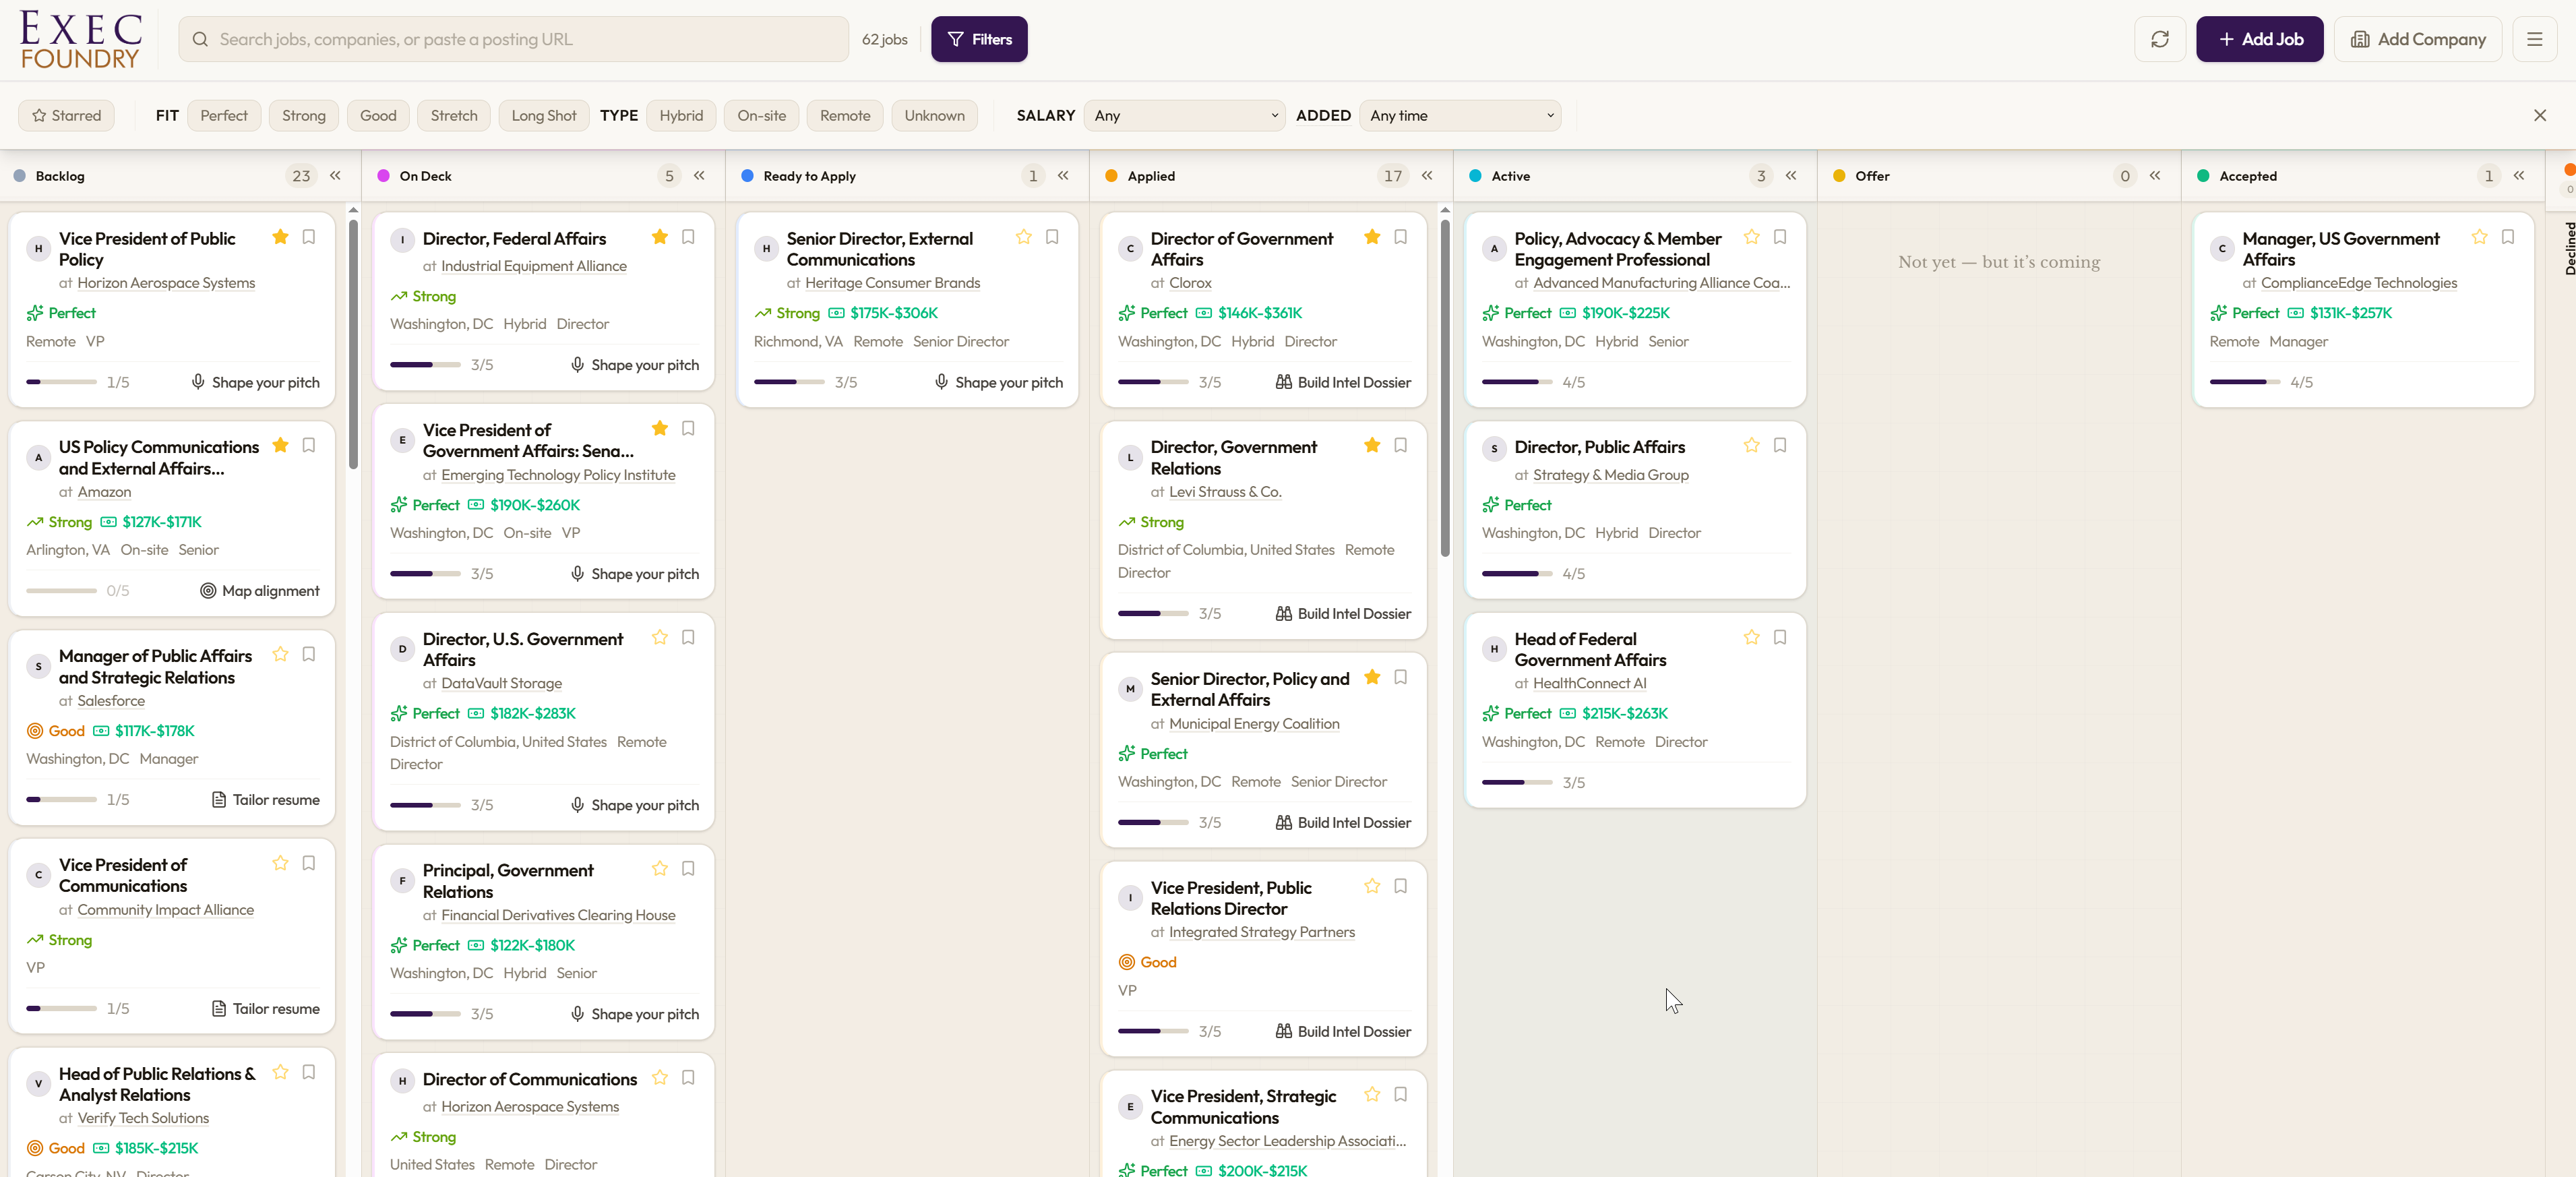Star the Manager of Public Affairs Salesforce job
The height and width of the screenshot is (1177, 2576).
(280, 654)
